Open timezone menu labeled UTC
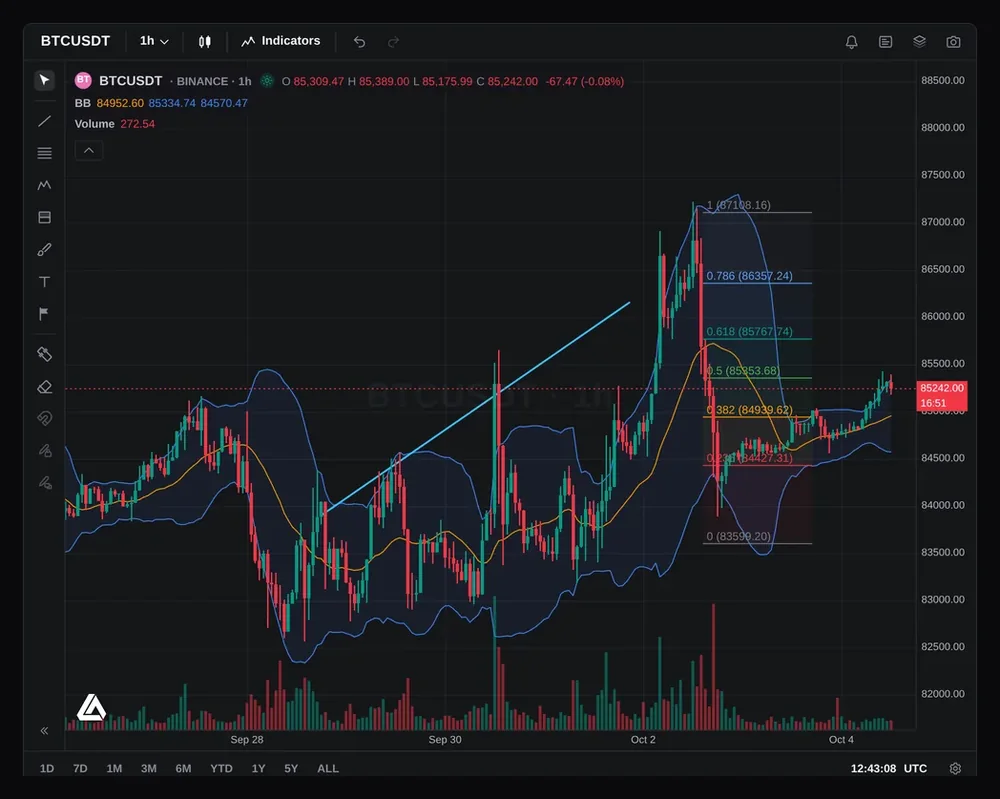This screenshot has height=799, width=1000. coord(915,768)
